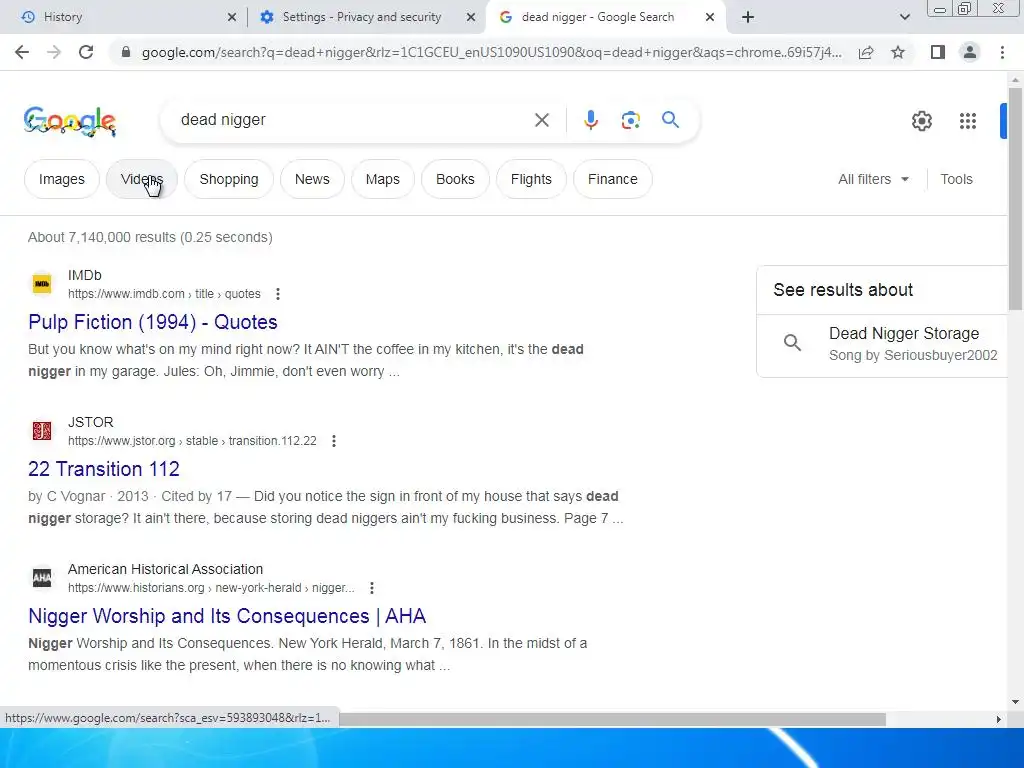The image size is (1024, 768).
Task: Click American Historical Association site name
Action: tap(165, 569)
